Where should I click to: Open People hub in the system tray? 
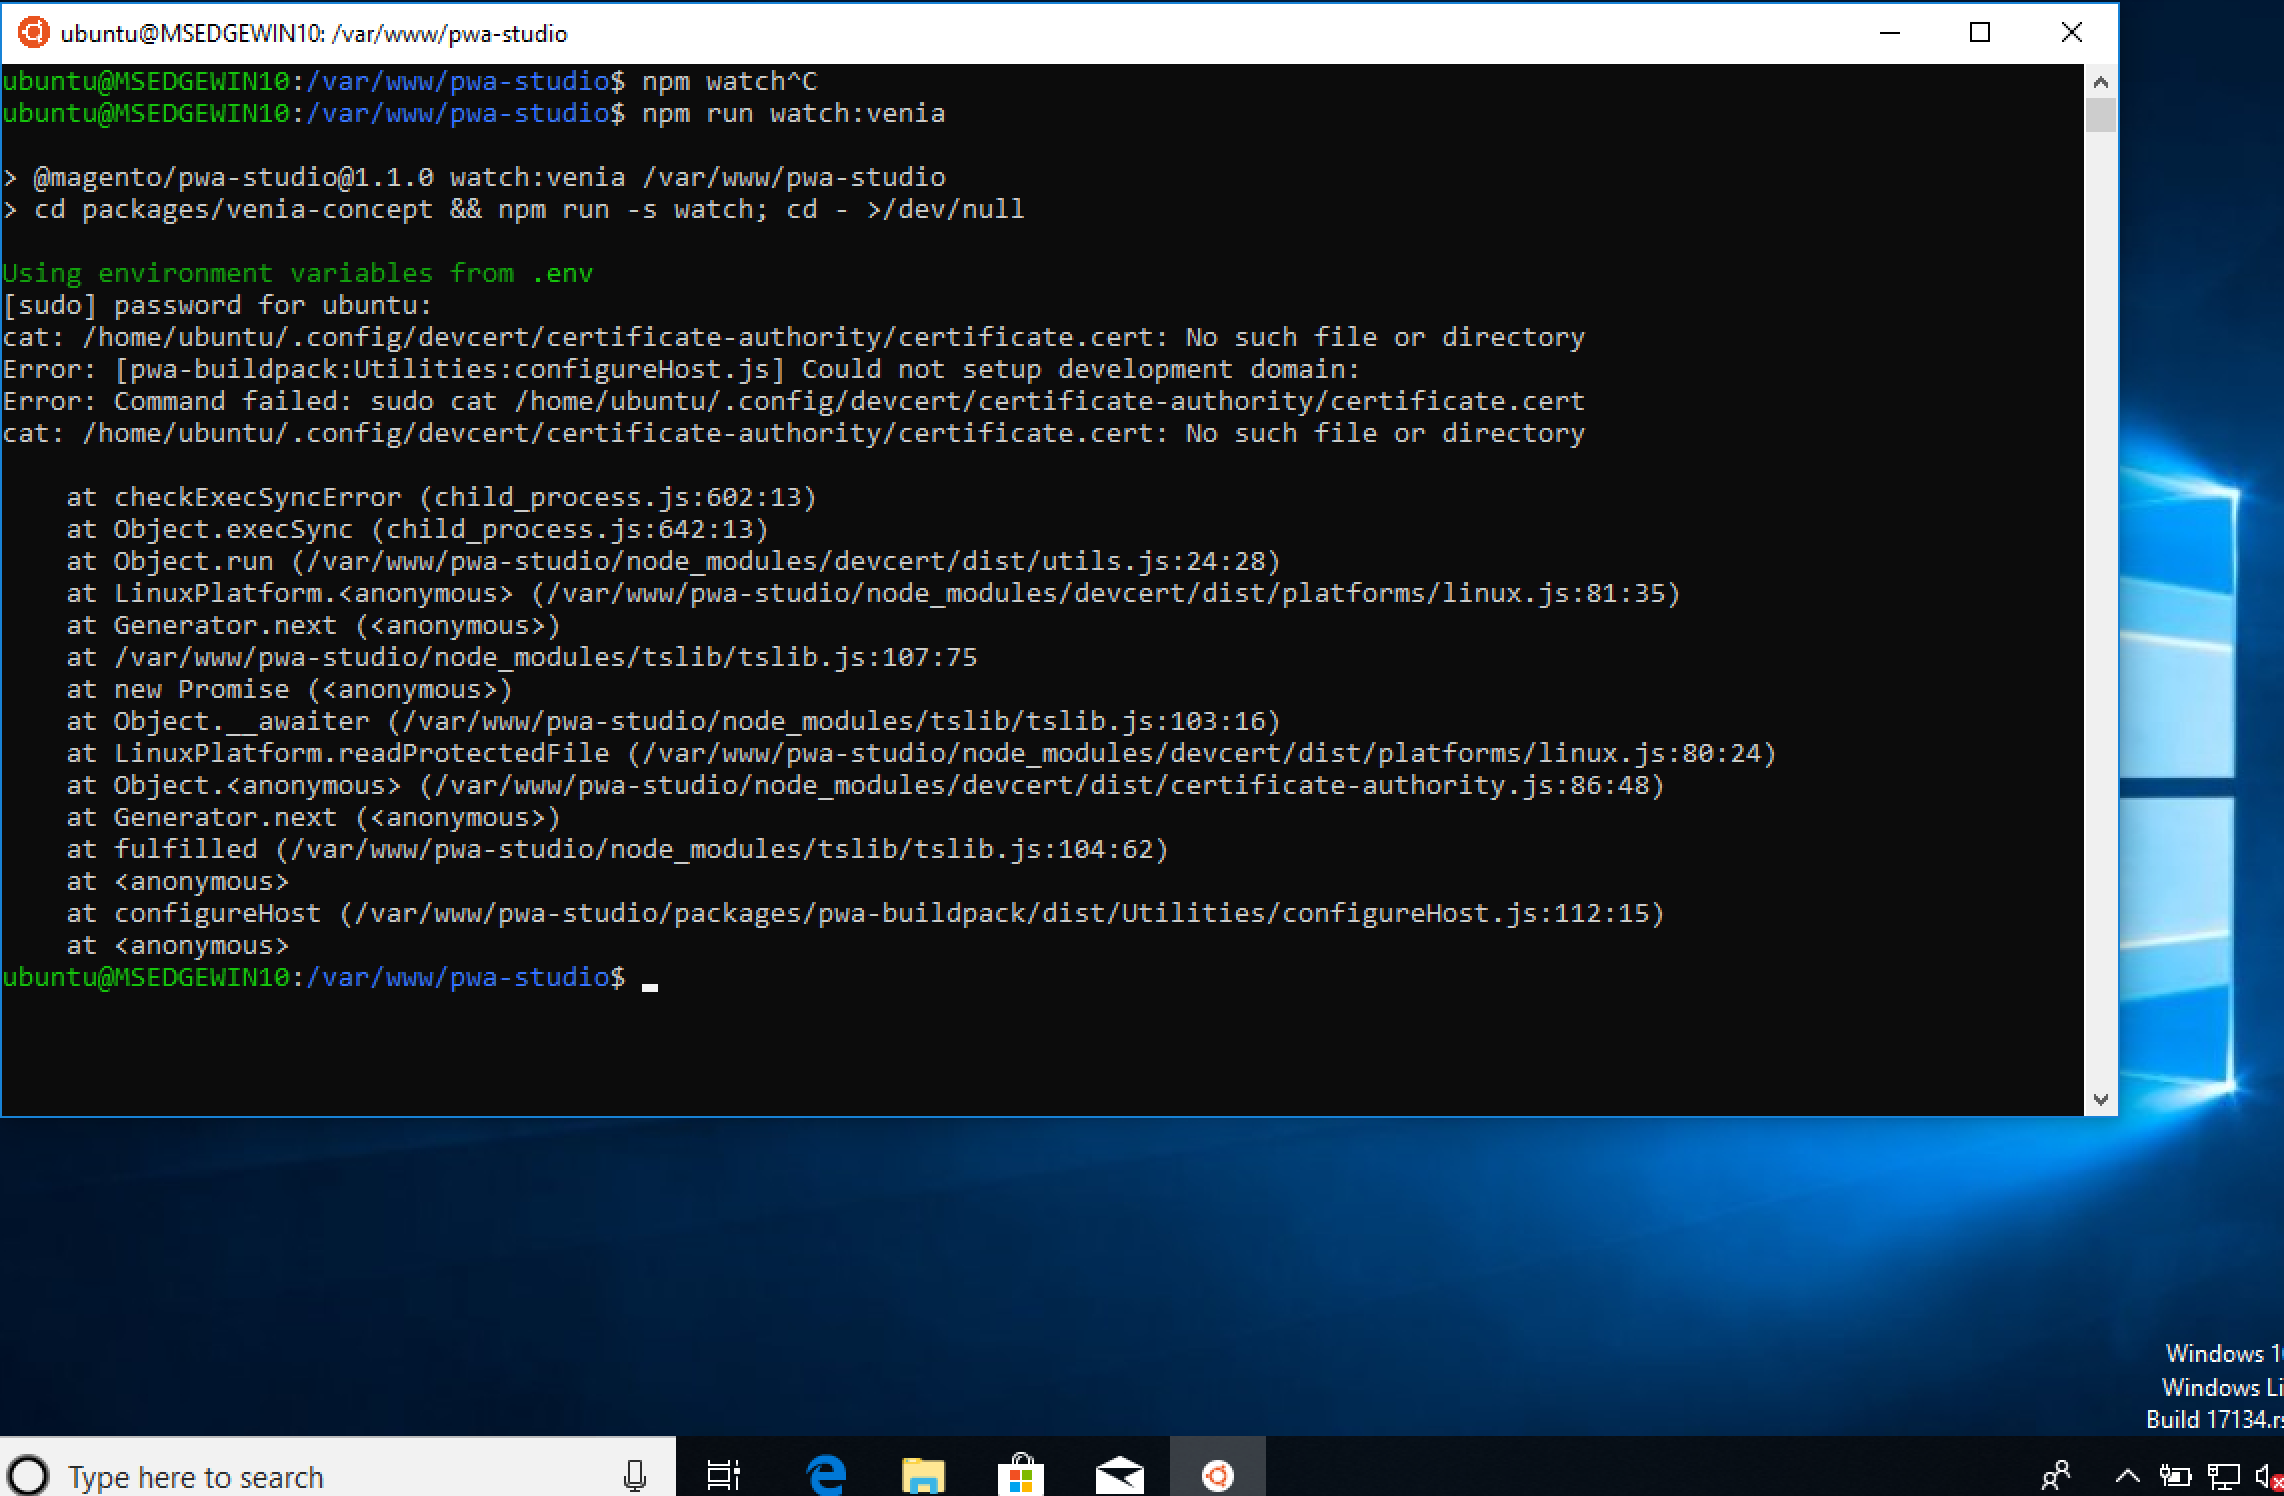(x=2058, y=1475)
